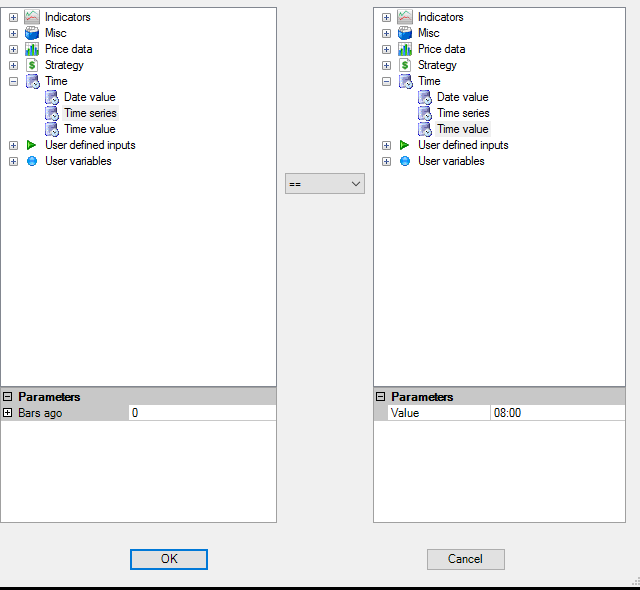Expand Strategy node in left tree

pyautogui.click(x=13, y=65)
